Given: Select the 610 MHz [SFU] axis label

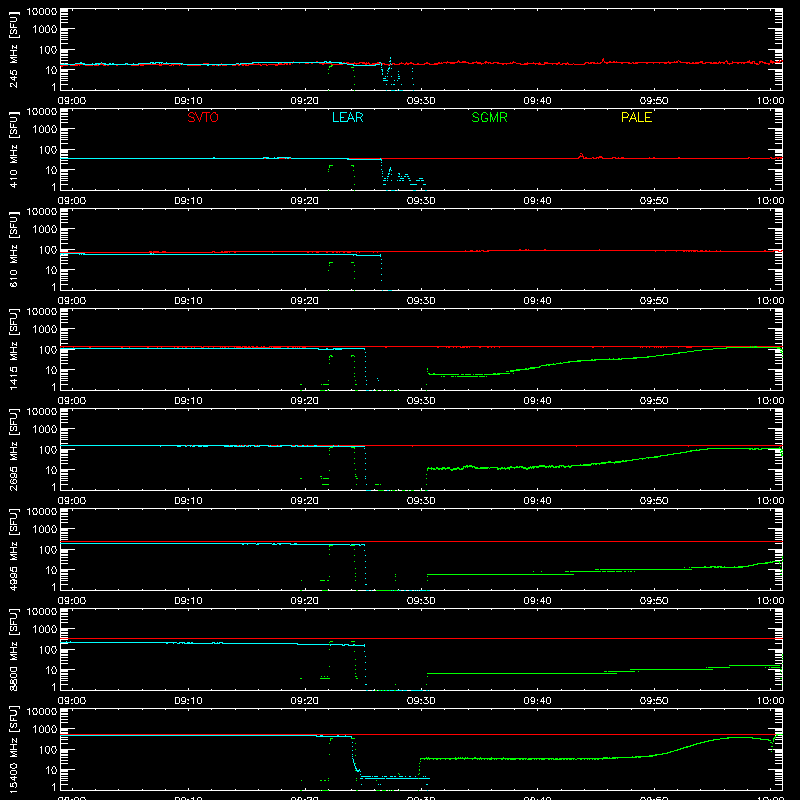Looking at the screenshot, I should (13, 249).
